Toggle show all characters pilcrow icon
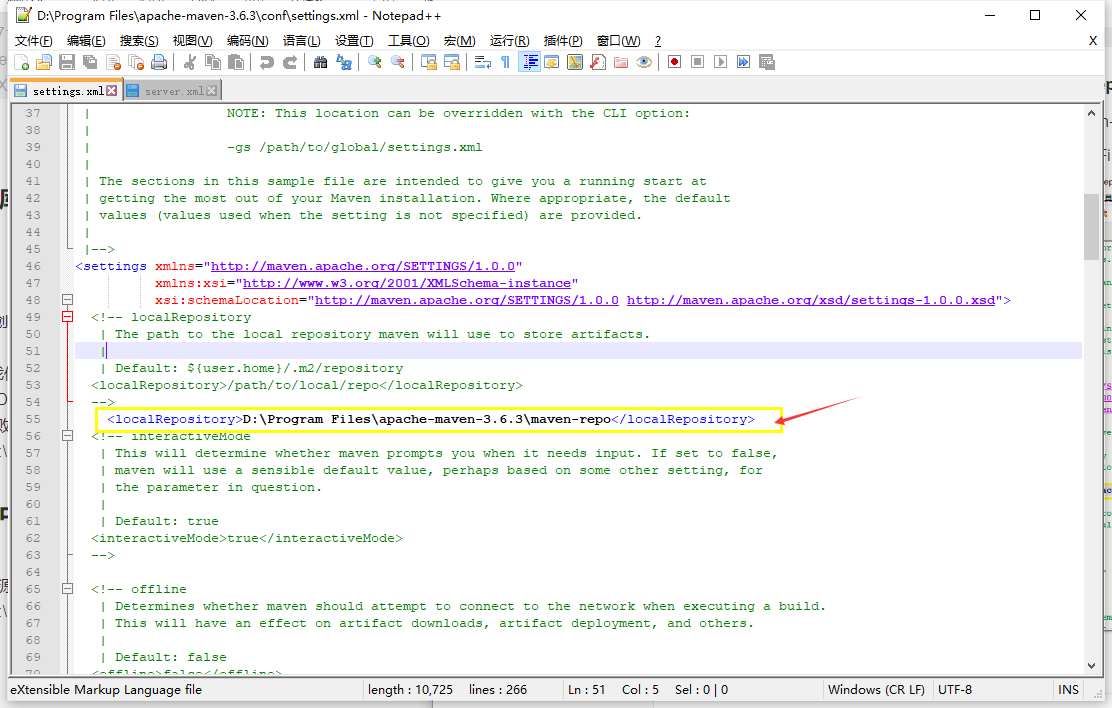This screenshot has height=708, width=1112. coord(506,62)
